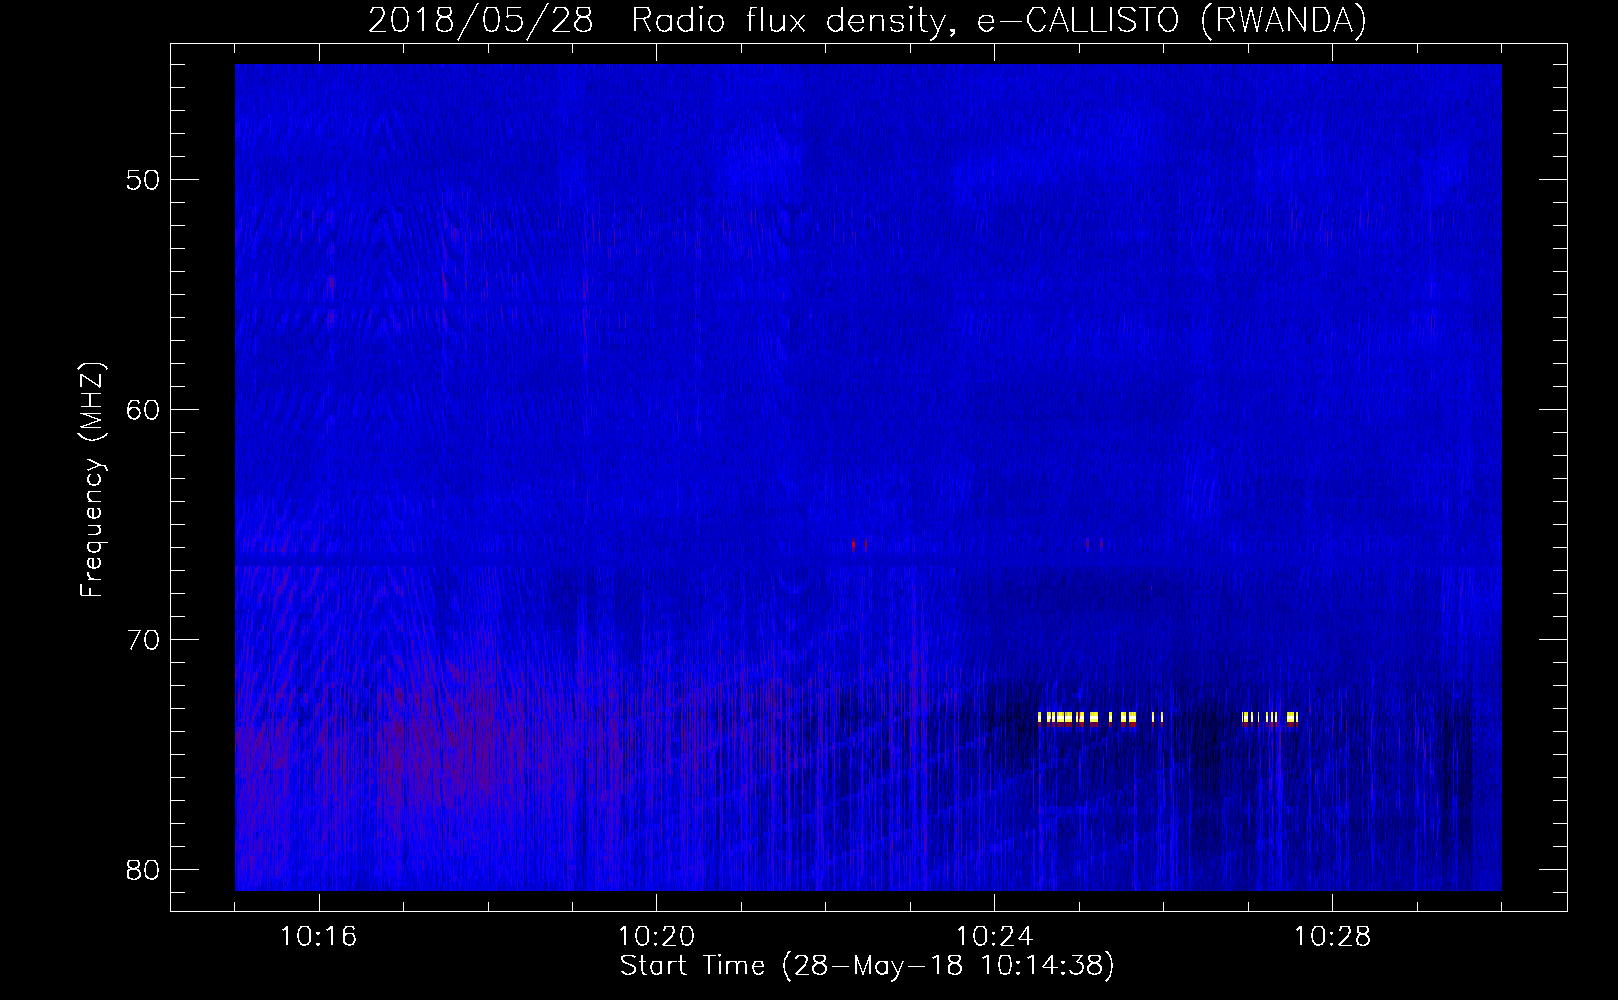Click the bright yellow burst near 10:25

[1100, 717]
